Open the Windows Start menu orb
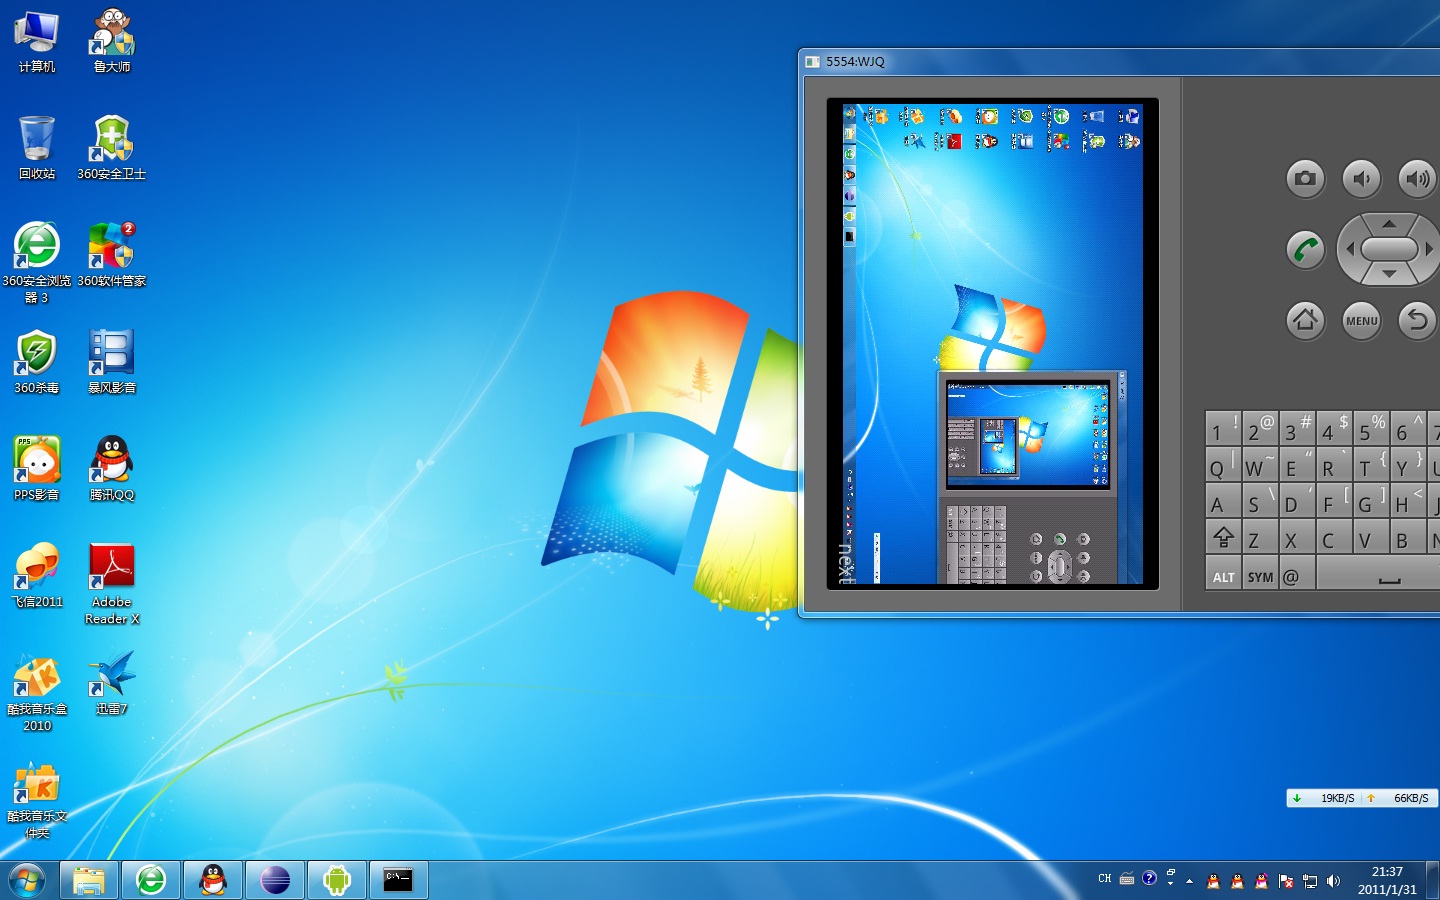This screenshot has width=1440, height=900. pos(27,880)
